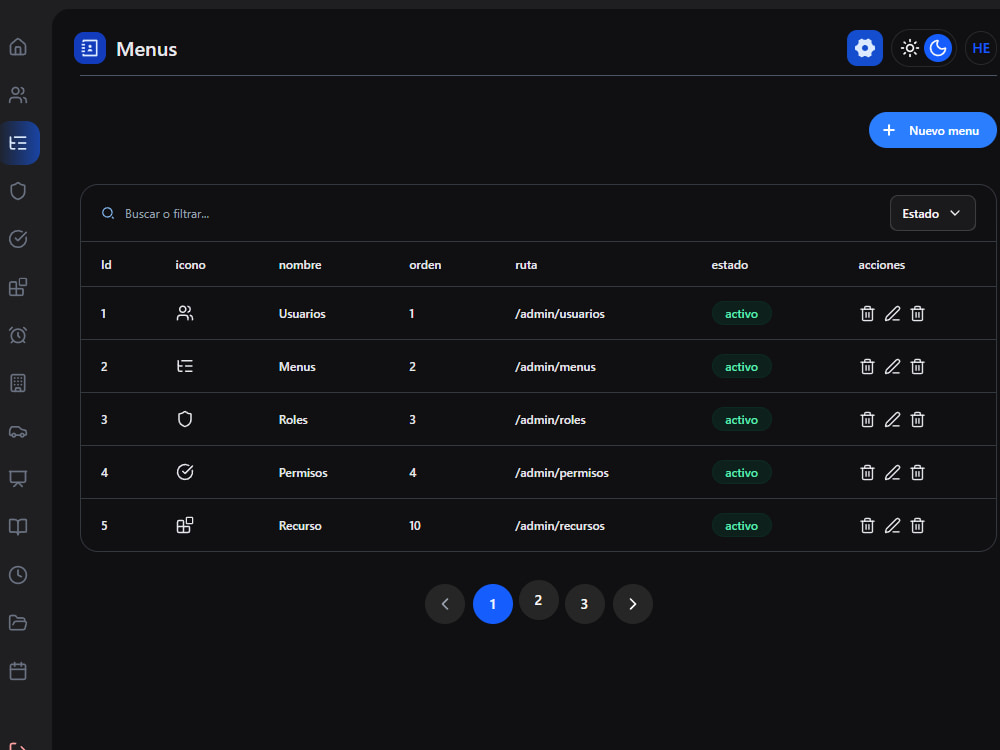This screenshot has height=750, width=1000.
Task: Edit the Recurso row with pencil icon
Action: [892, 526]
